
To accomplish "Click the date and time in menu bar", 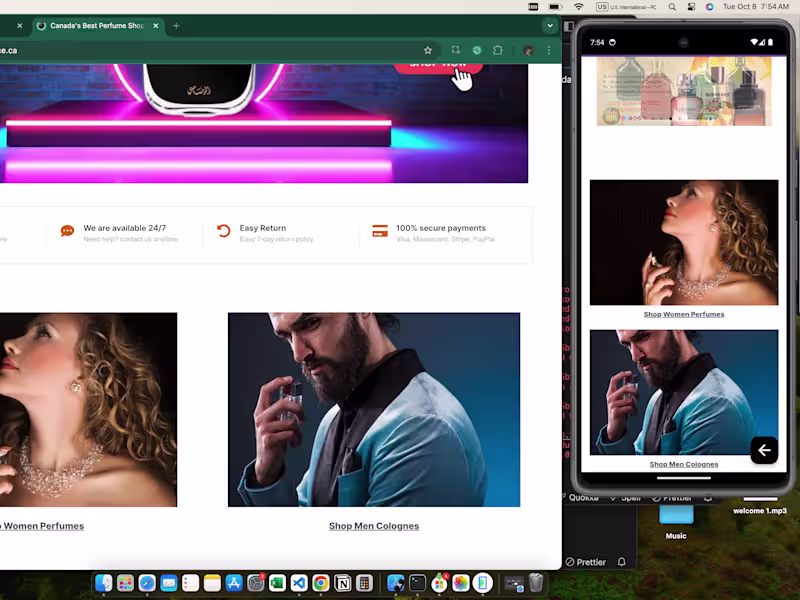I will (x=756, y=7).
